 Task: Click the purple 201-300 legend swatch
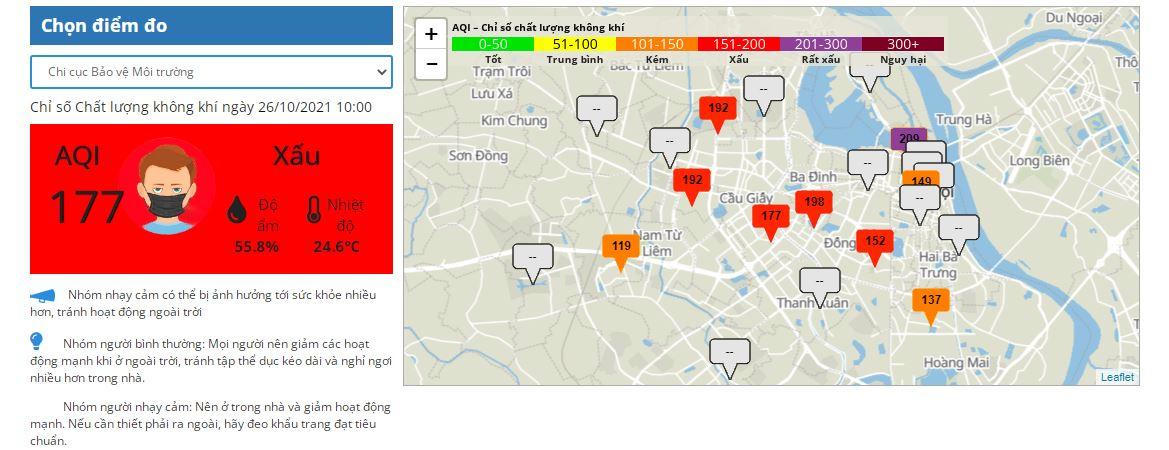pos(821,44)
